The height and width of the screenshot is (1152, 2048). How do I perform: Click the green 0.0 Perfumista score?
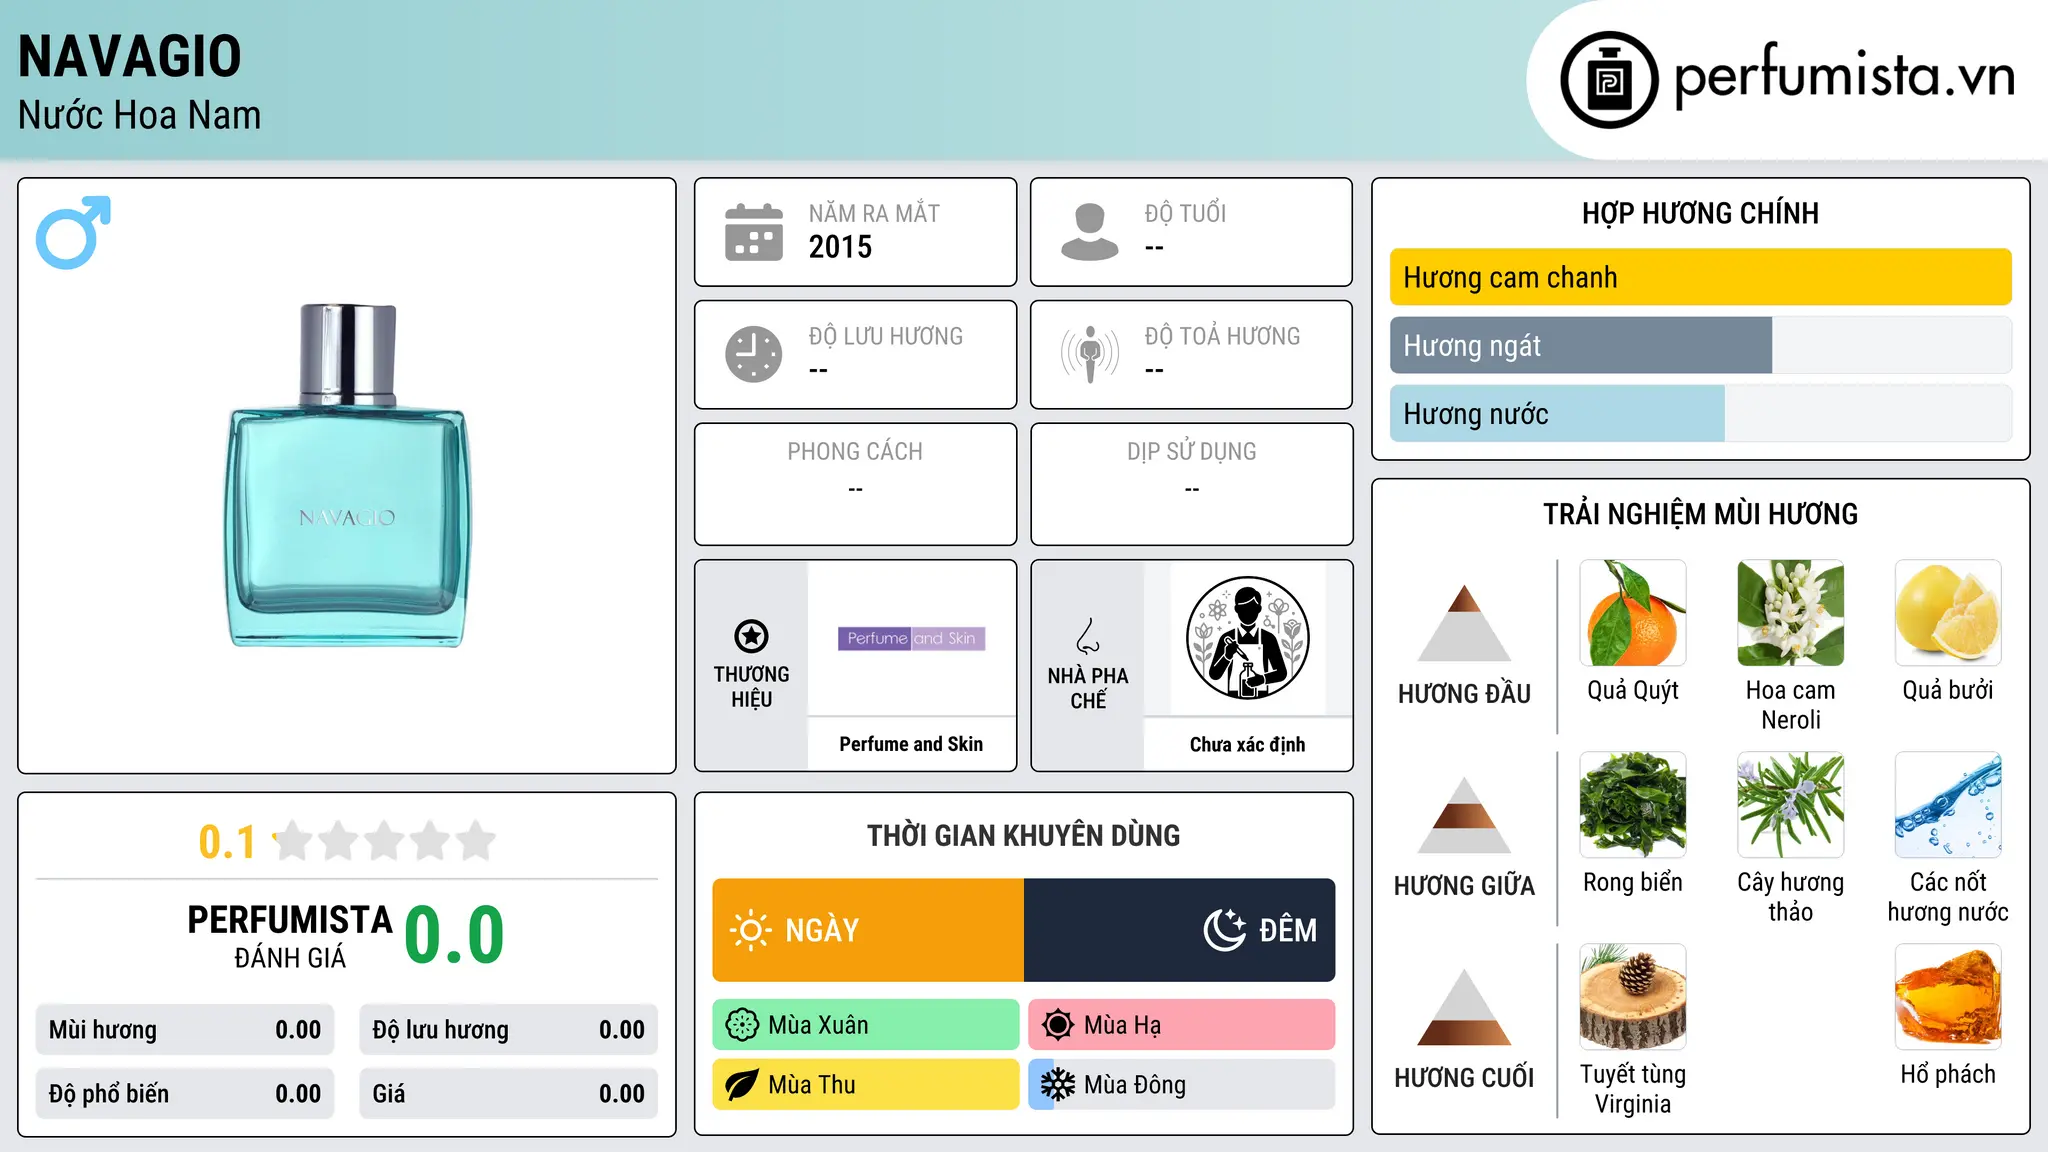click(x=454, y=935)
